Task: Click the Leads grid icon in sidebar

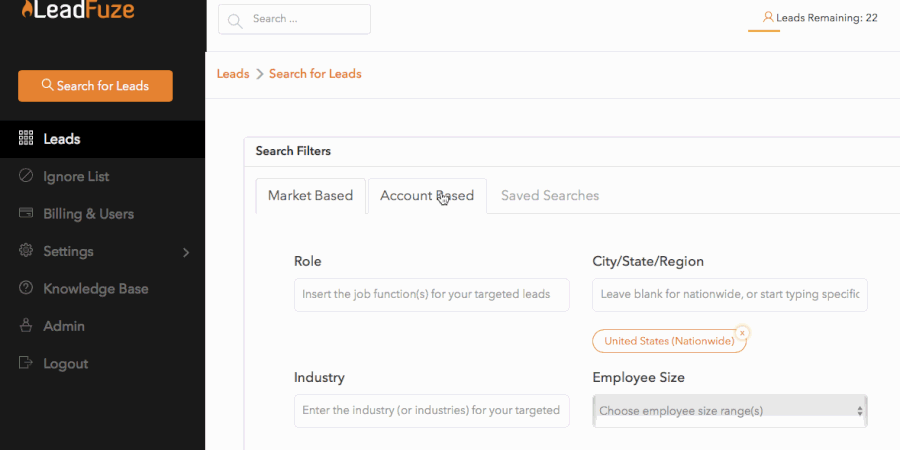Action: pyautogui.click(x=26, y=138)
